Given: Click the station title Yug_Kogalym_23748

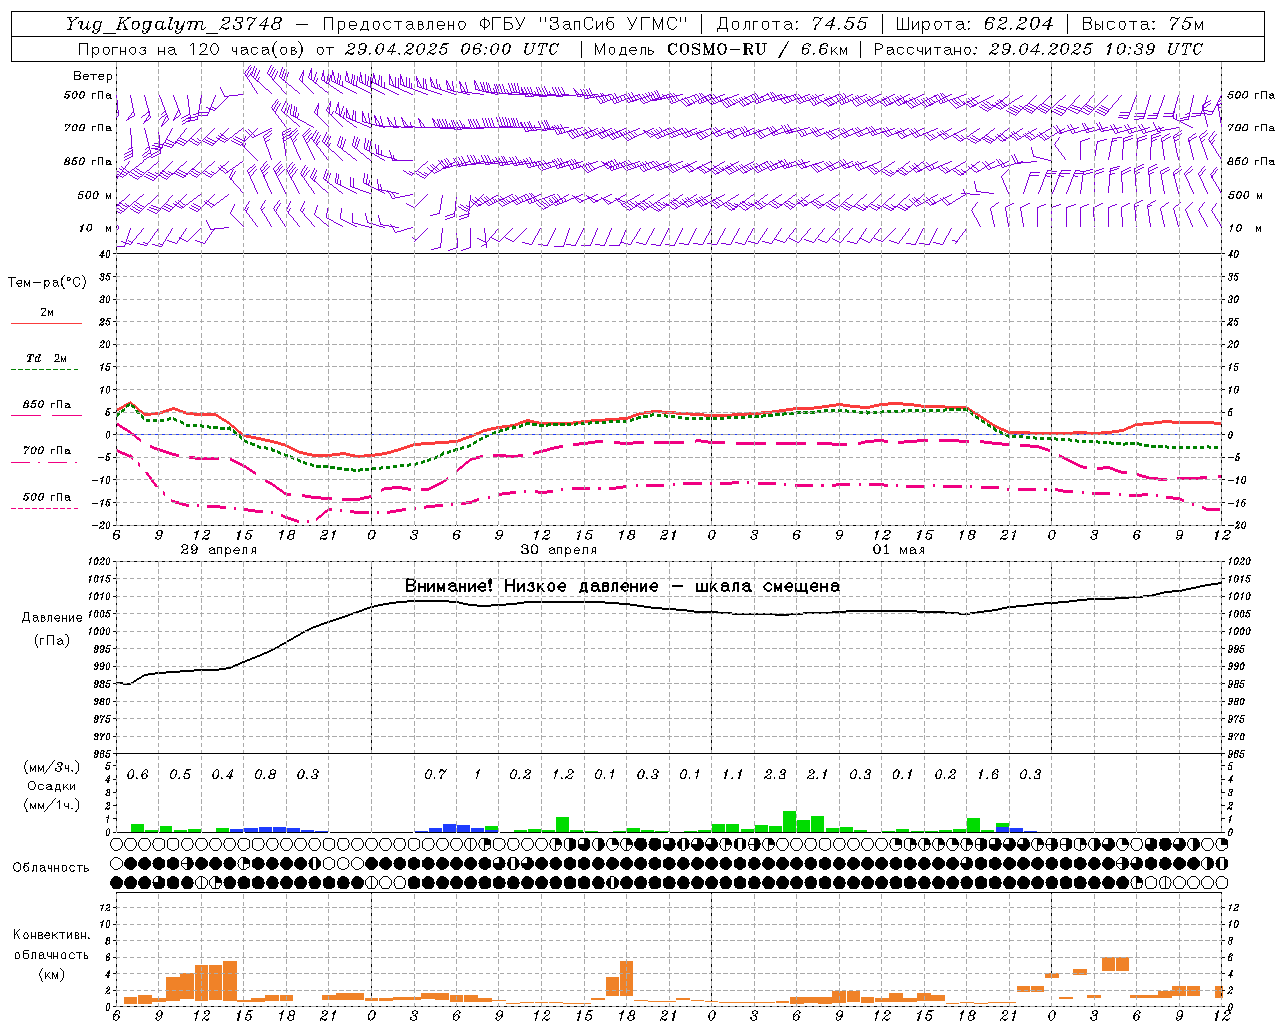Looking at the screenshot, I should [x=174, y=23].
